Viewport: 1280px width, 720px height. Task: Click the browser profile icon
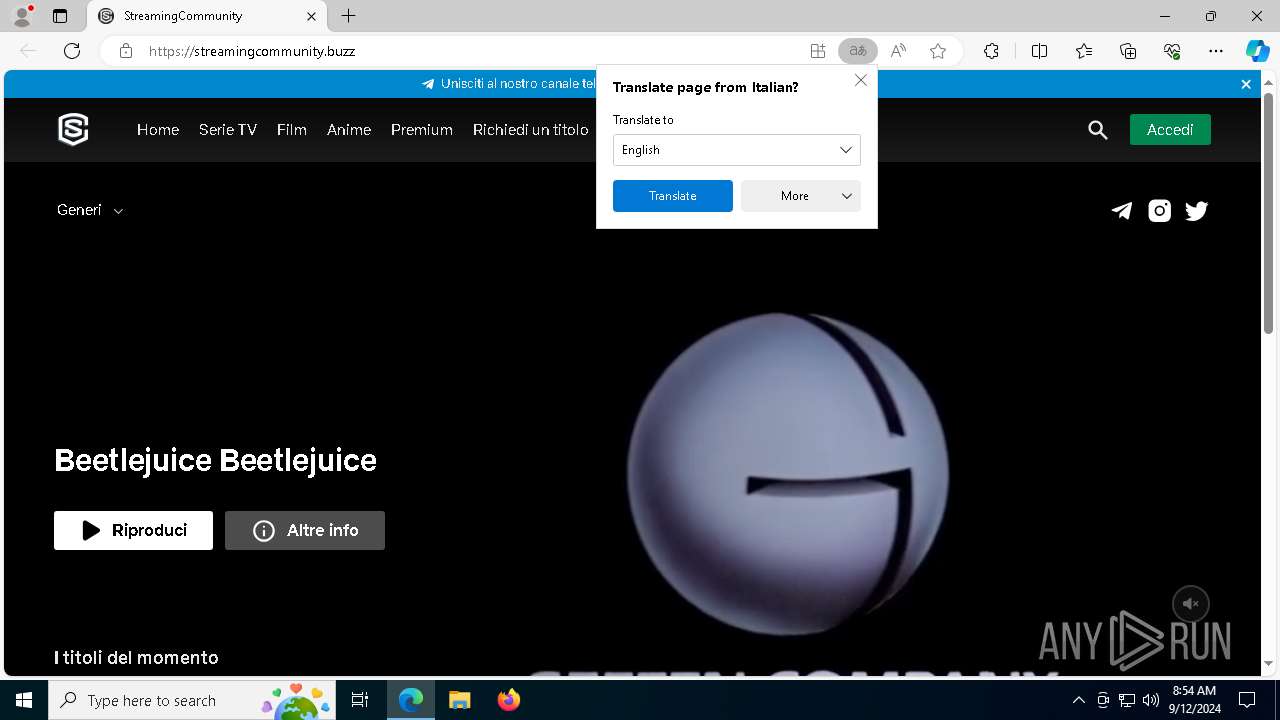[22, 16]
